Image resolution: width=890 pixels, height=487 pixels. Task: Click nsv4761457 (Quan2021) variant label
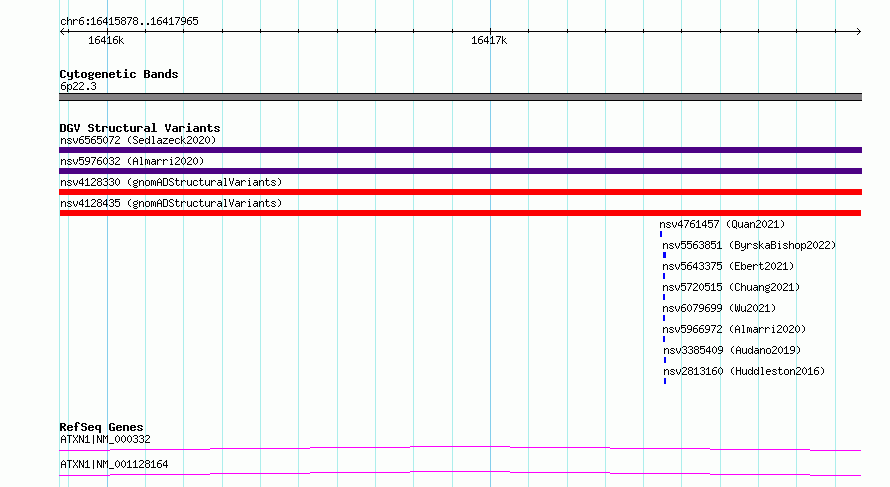(x=722, y=224)
